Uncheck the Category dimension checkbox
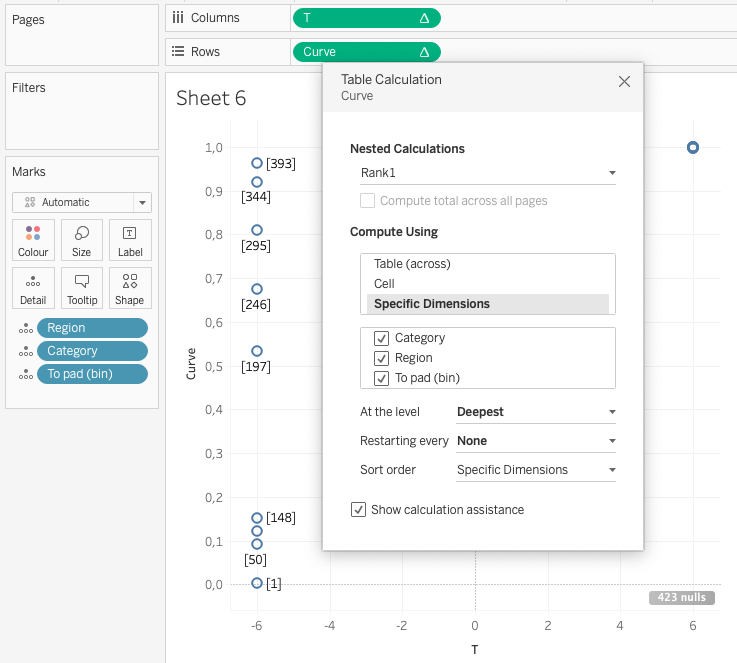This screenshot has height=663, width=737. click(381, 338)
